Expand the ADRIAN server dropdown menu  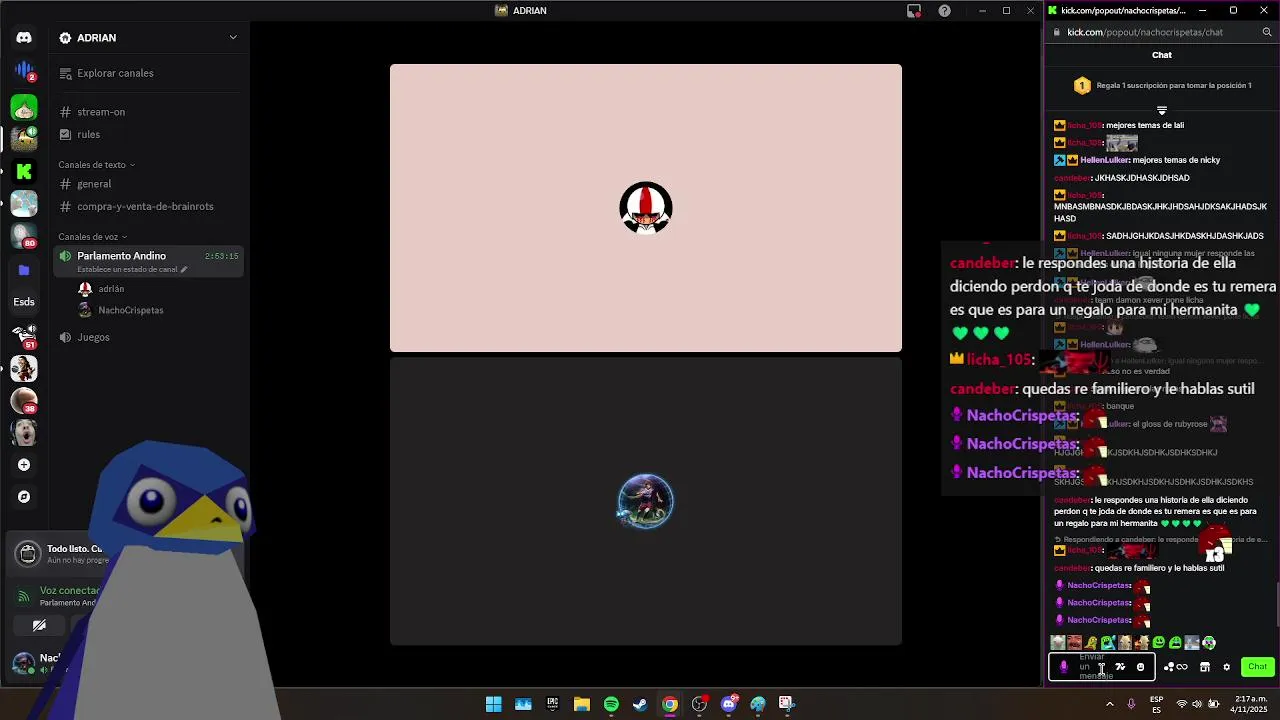coord(233,37)
